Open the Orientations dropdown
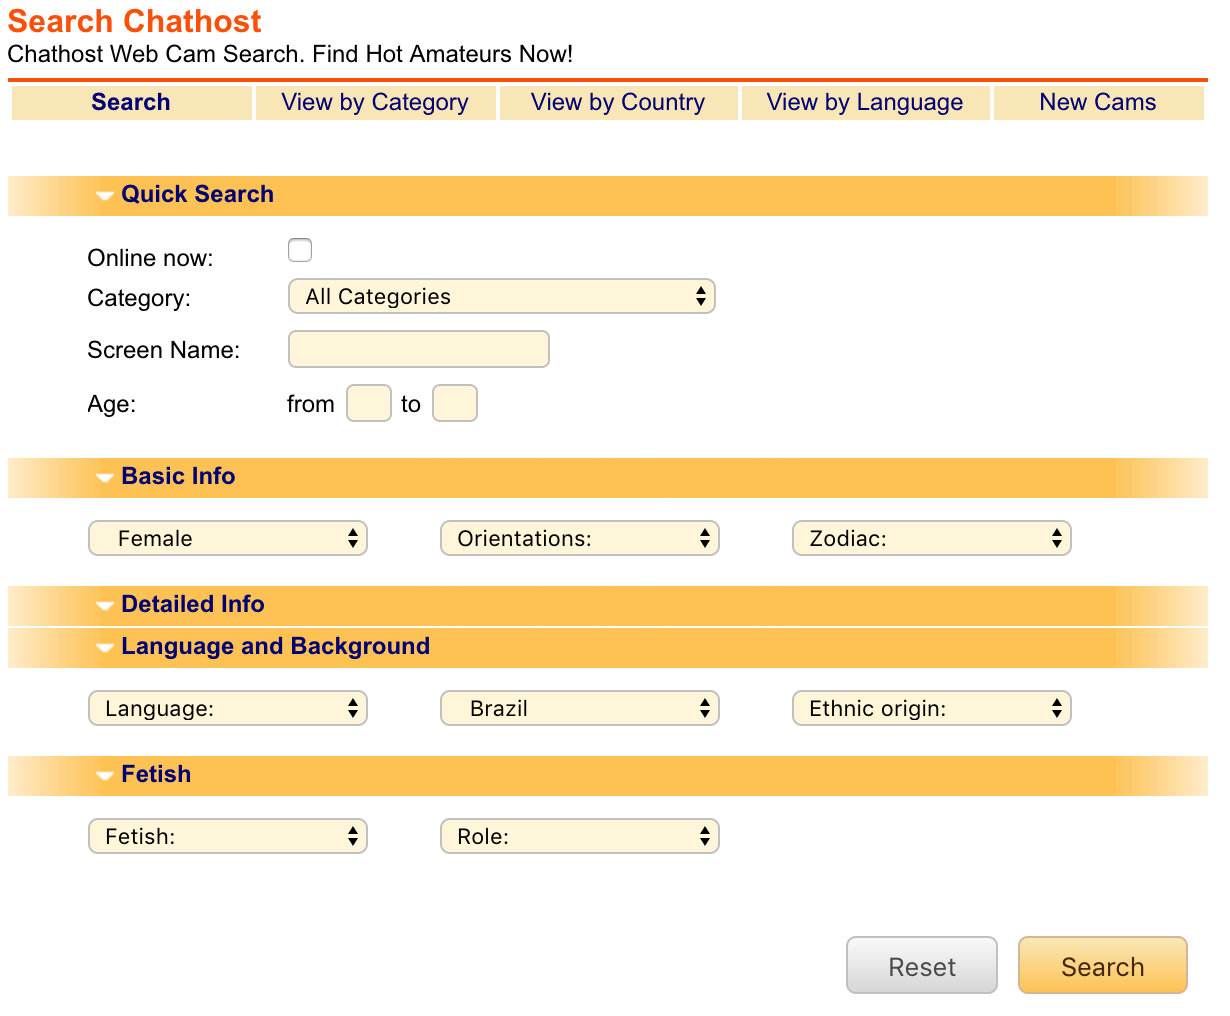 click(580, 538)
